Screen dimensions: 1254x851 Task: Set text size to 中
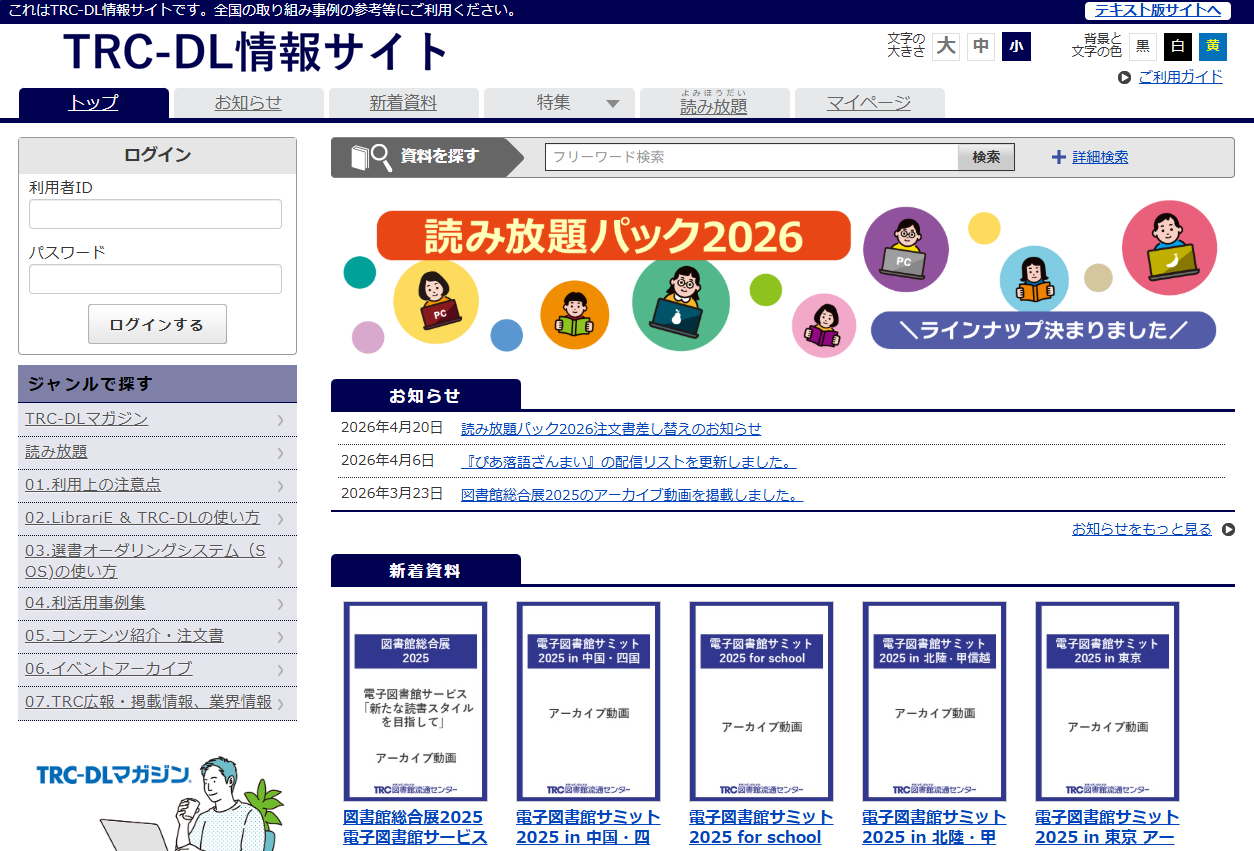[x=981, y=46]
